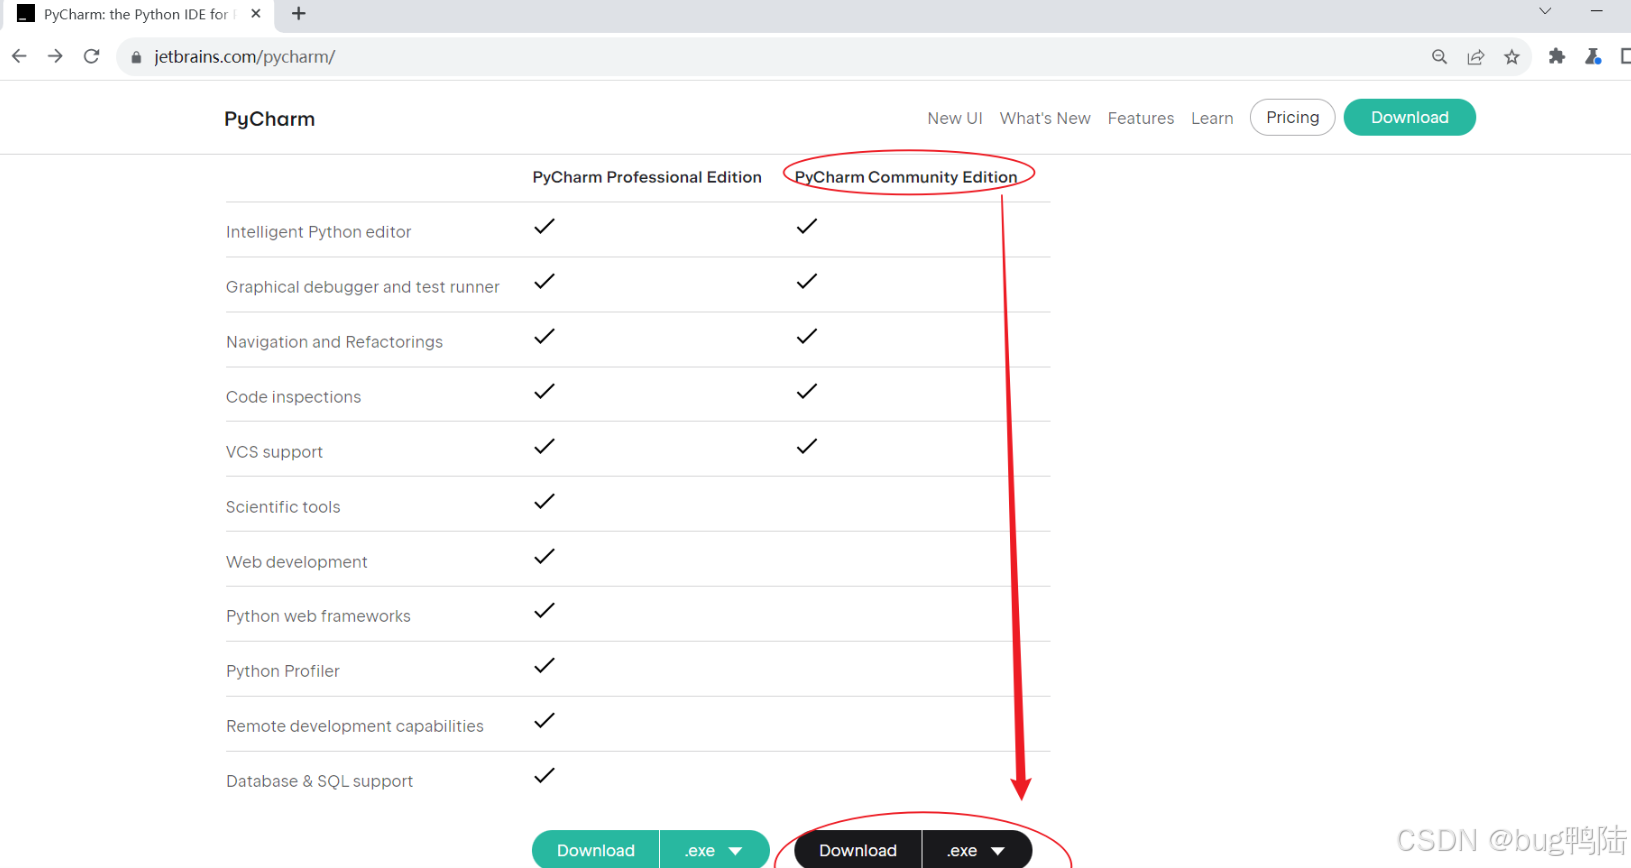Click Professional checkmark for Navigation and Refactorings
Image resolution: width=1631 pixels, height=868 pixels.
[544, 336]
